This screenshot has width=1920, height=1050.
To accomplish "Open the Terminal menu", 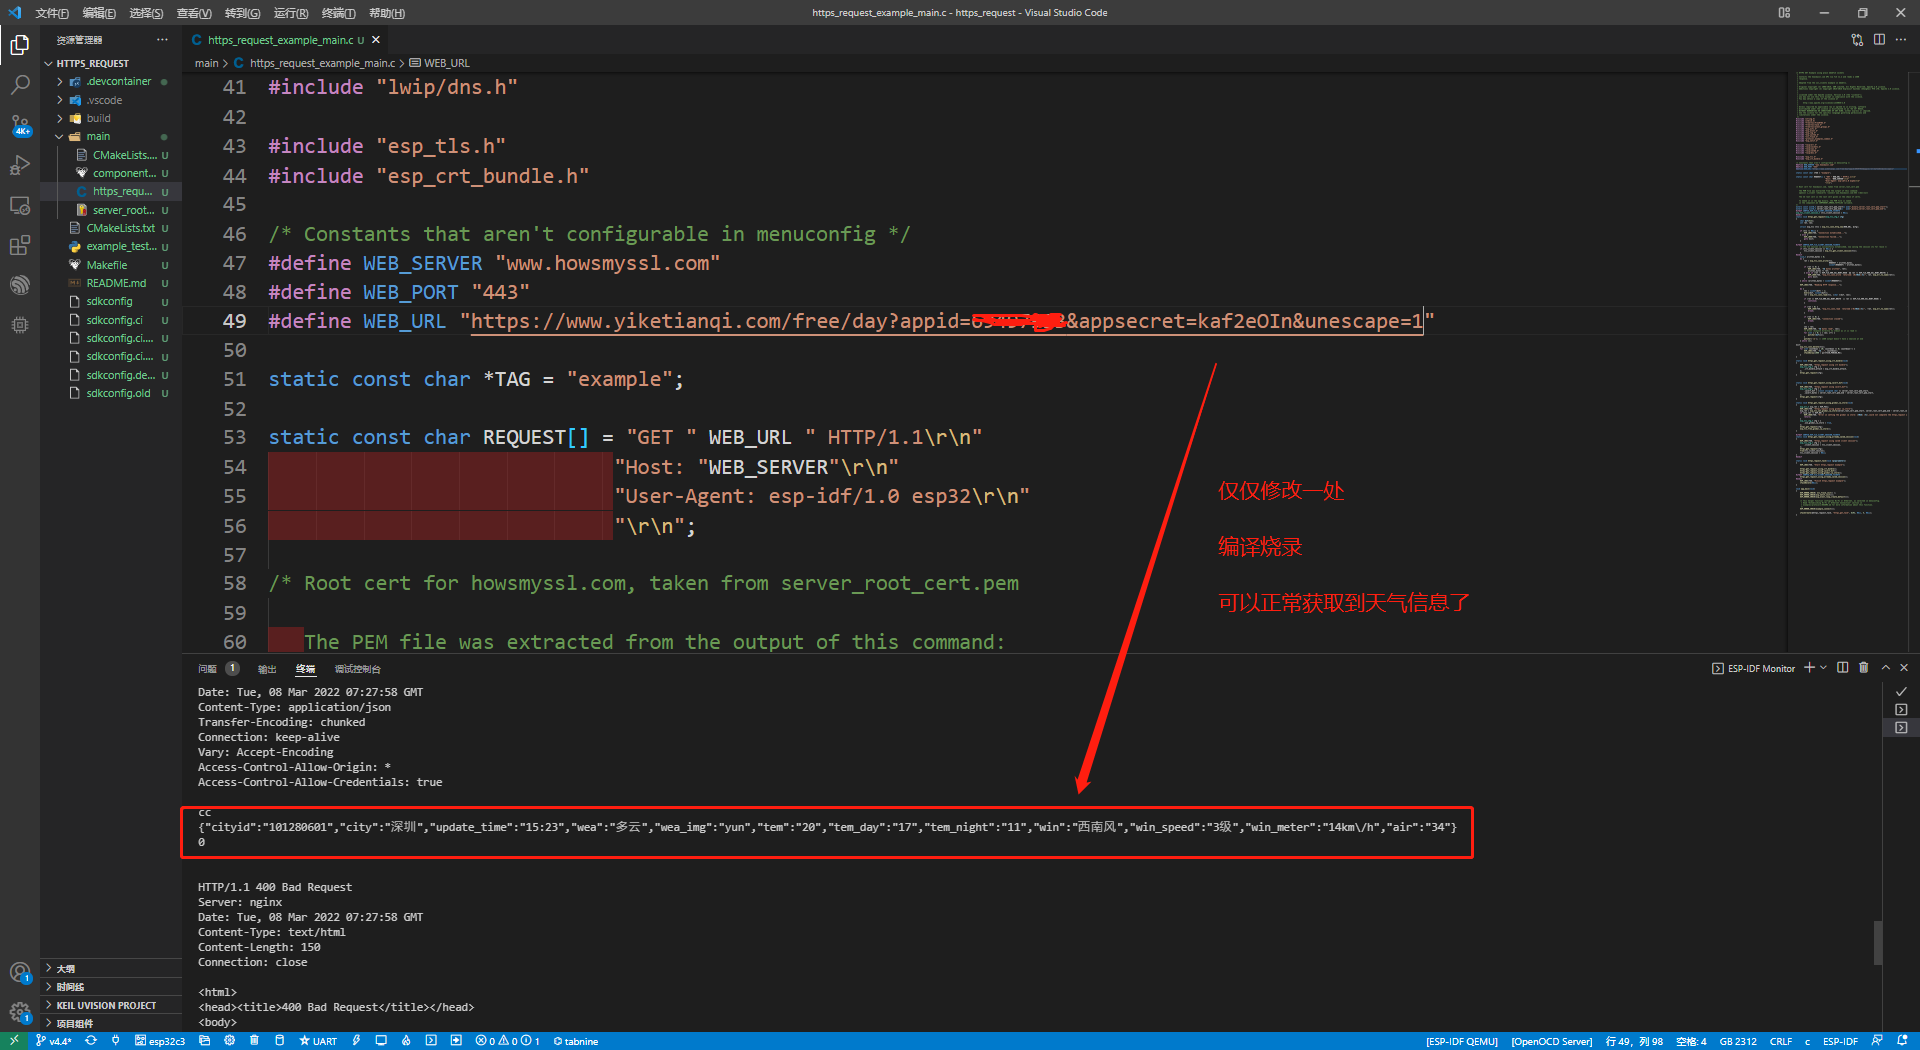I will (339, 13).
